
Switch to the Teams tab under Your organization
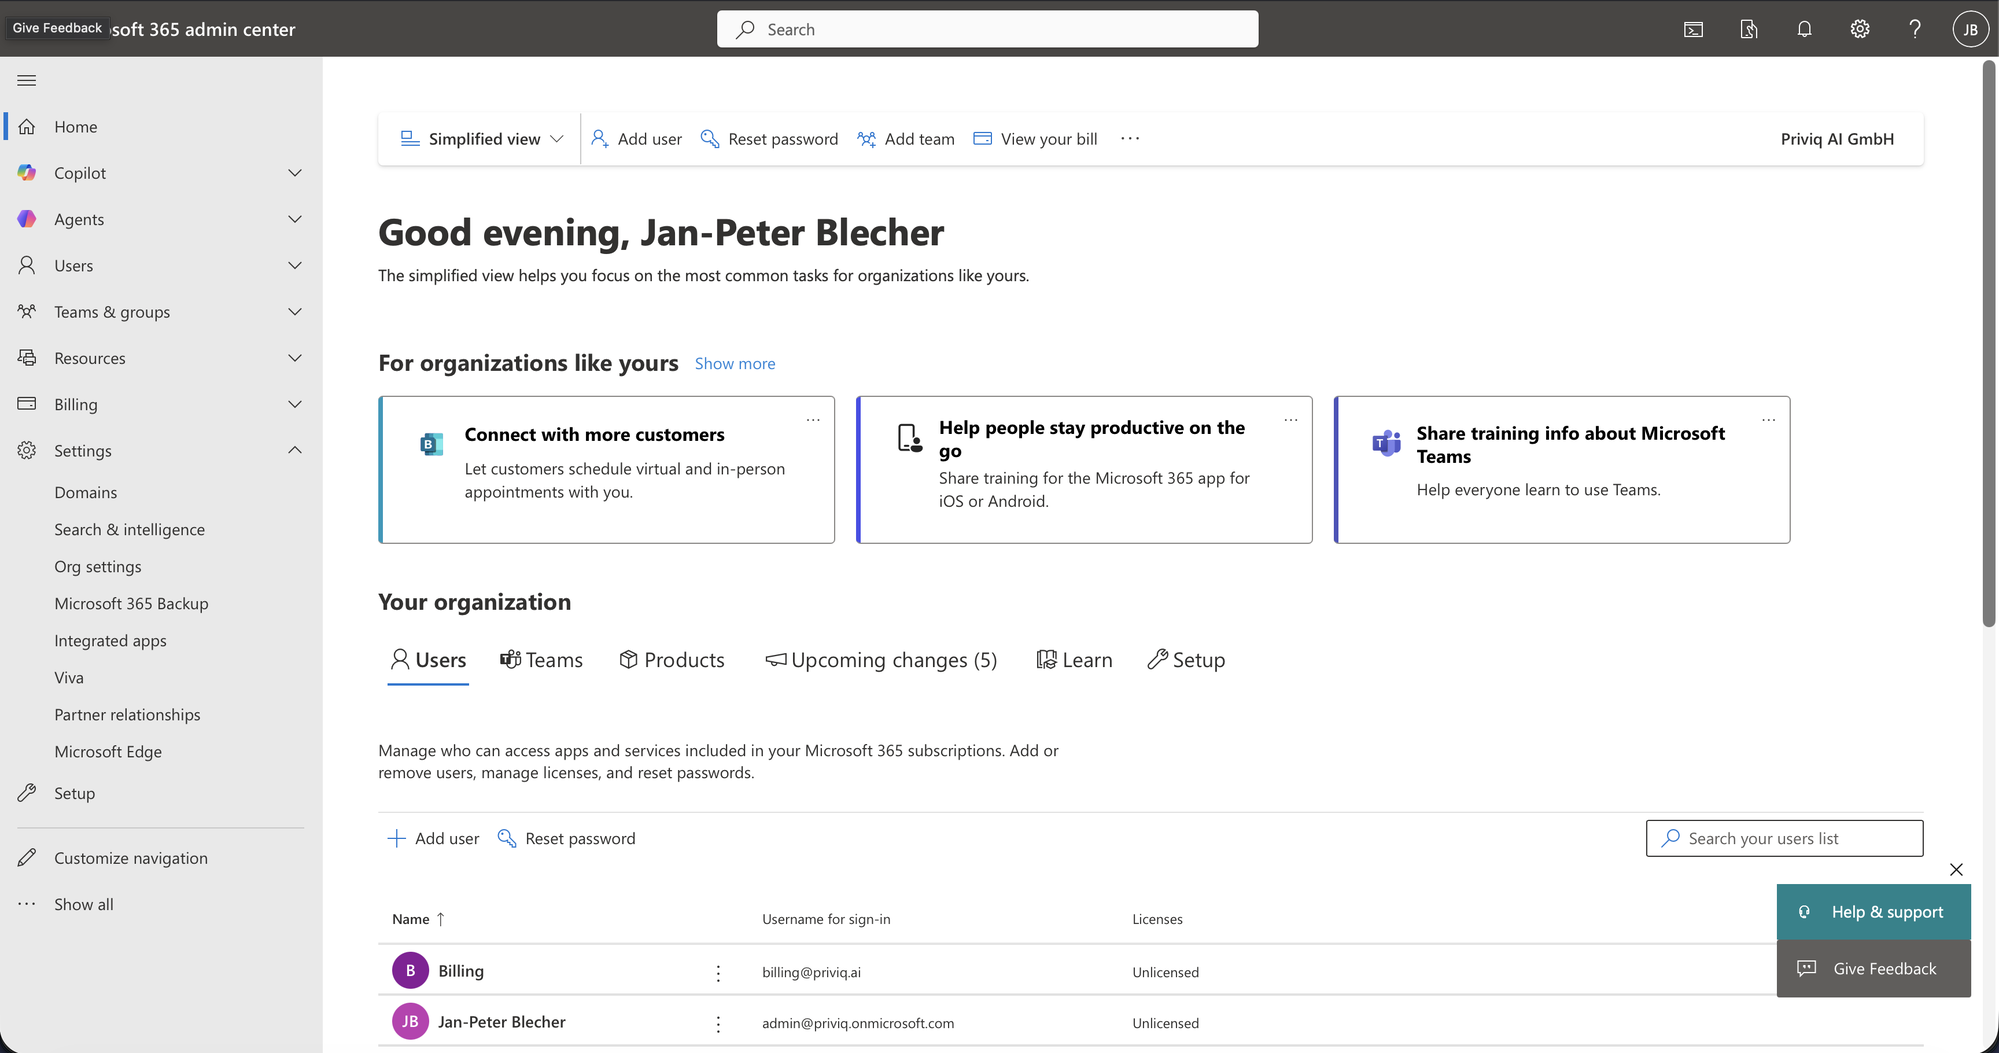coord(541,660)
